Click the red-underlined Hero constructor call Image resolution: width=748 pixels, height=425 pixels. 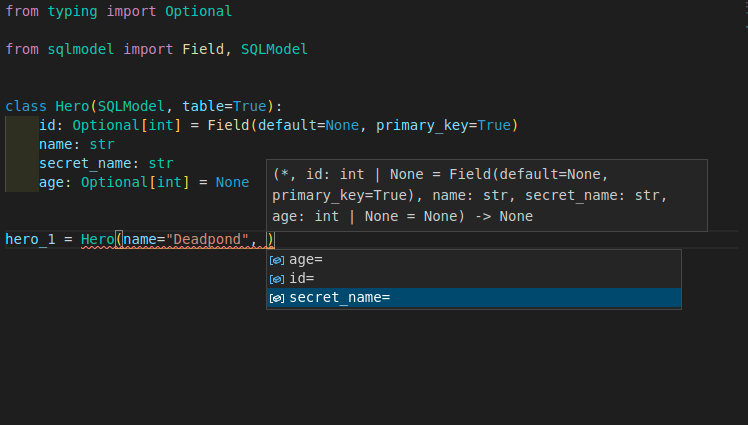coord(98,240)
